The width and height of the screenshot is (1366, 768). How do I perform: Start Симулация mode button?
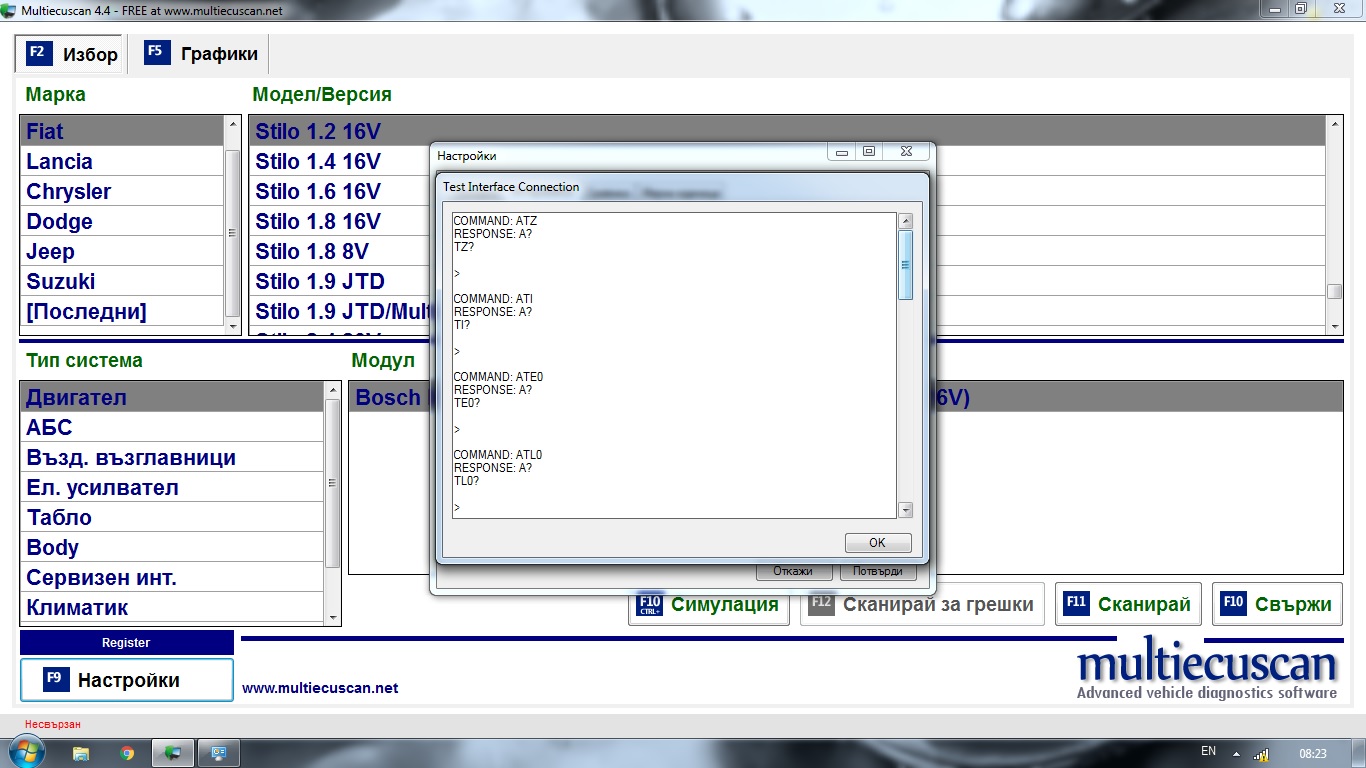click(x=708, y=604)
